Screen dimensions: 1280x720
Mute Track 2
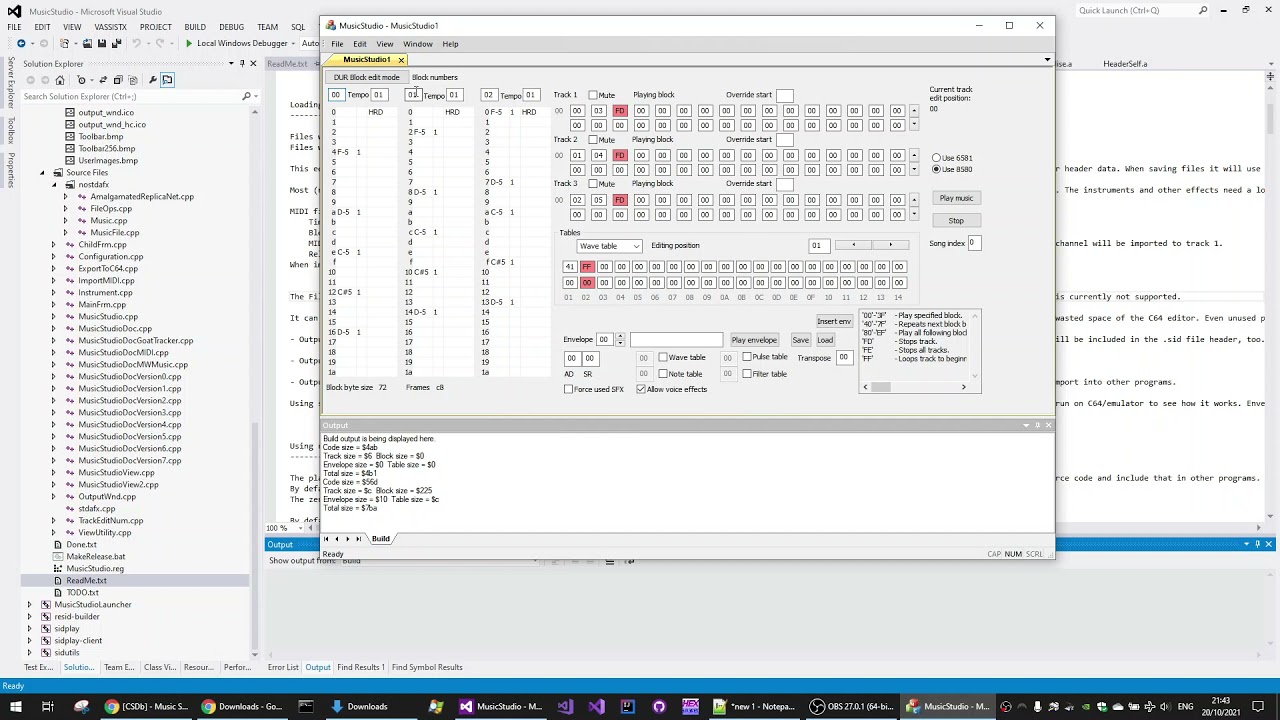point(593,139)
